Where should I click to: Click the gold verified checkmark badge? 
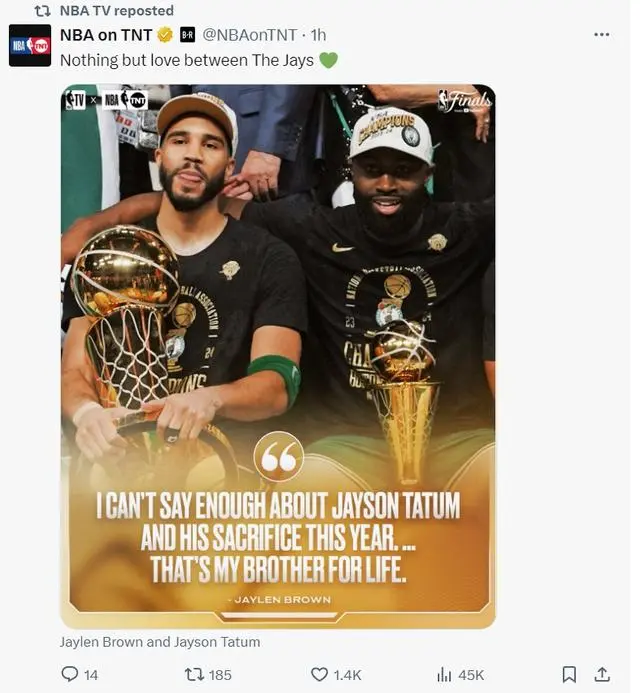(165, 35)
